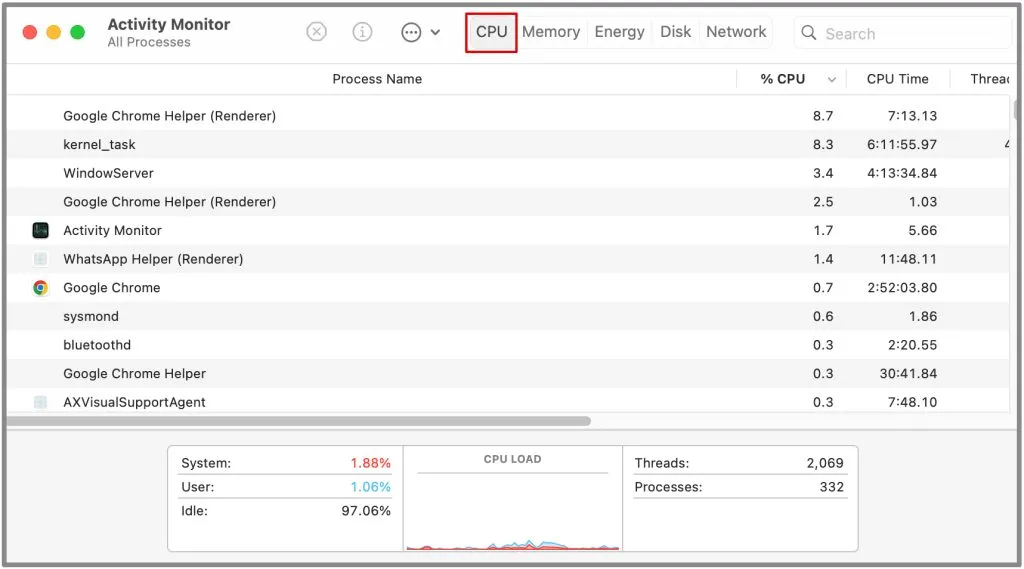This screenshot has height=569, width=1024.
Task: Toggle sort order arrow in % CPU column
Action: (831, 80)
